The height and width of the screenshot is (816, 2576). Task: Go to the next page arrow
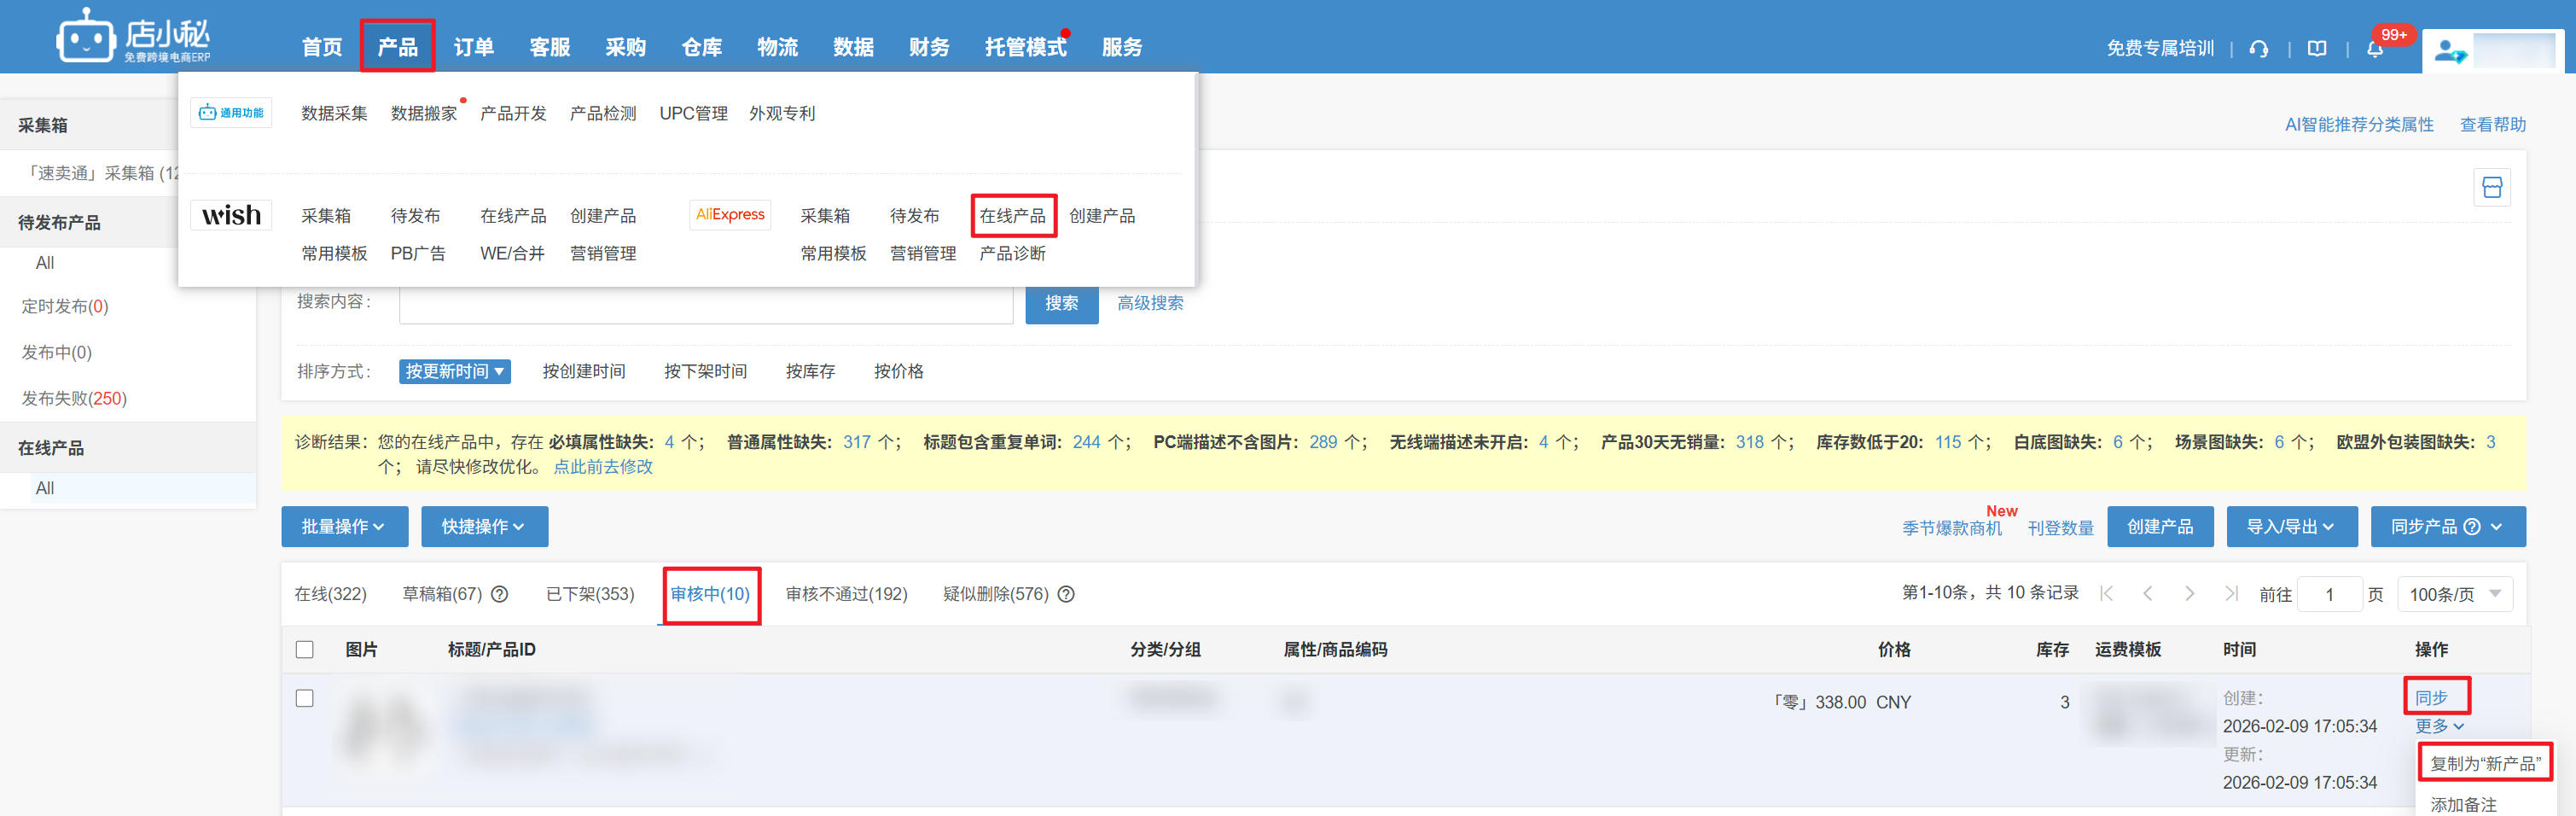[x=2189, y=594]
